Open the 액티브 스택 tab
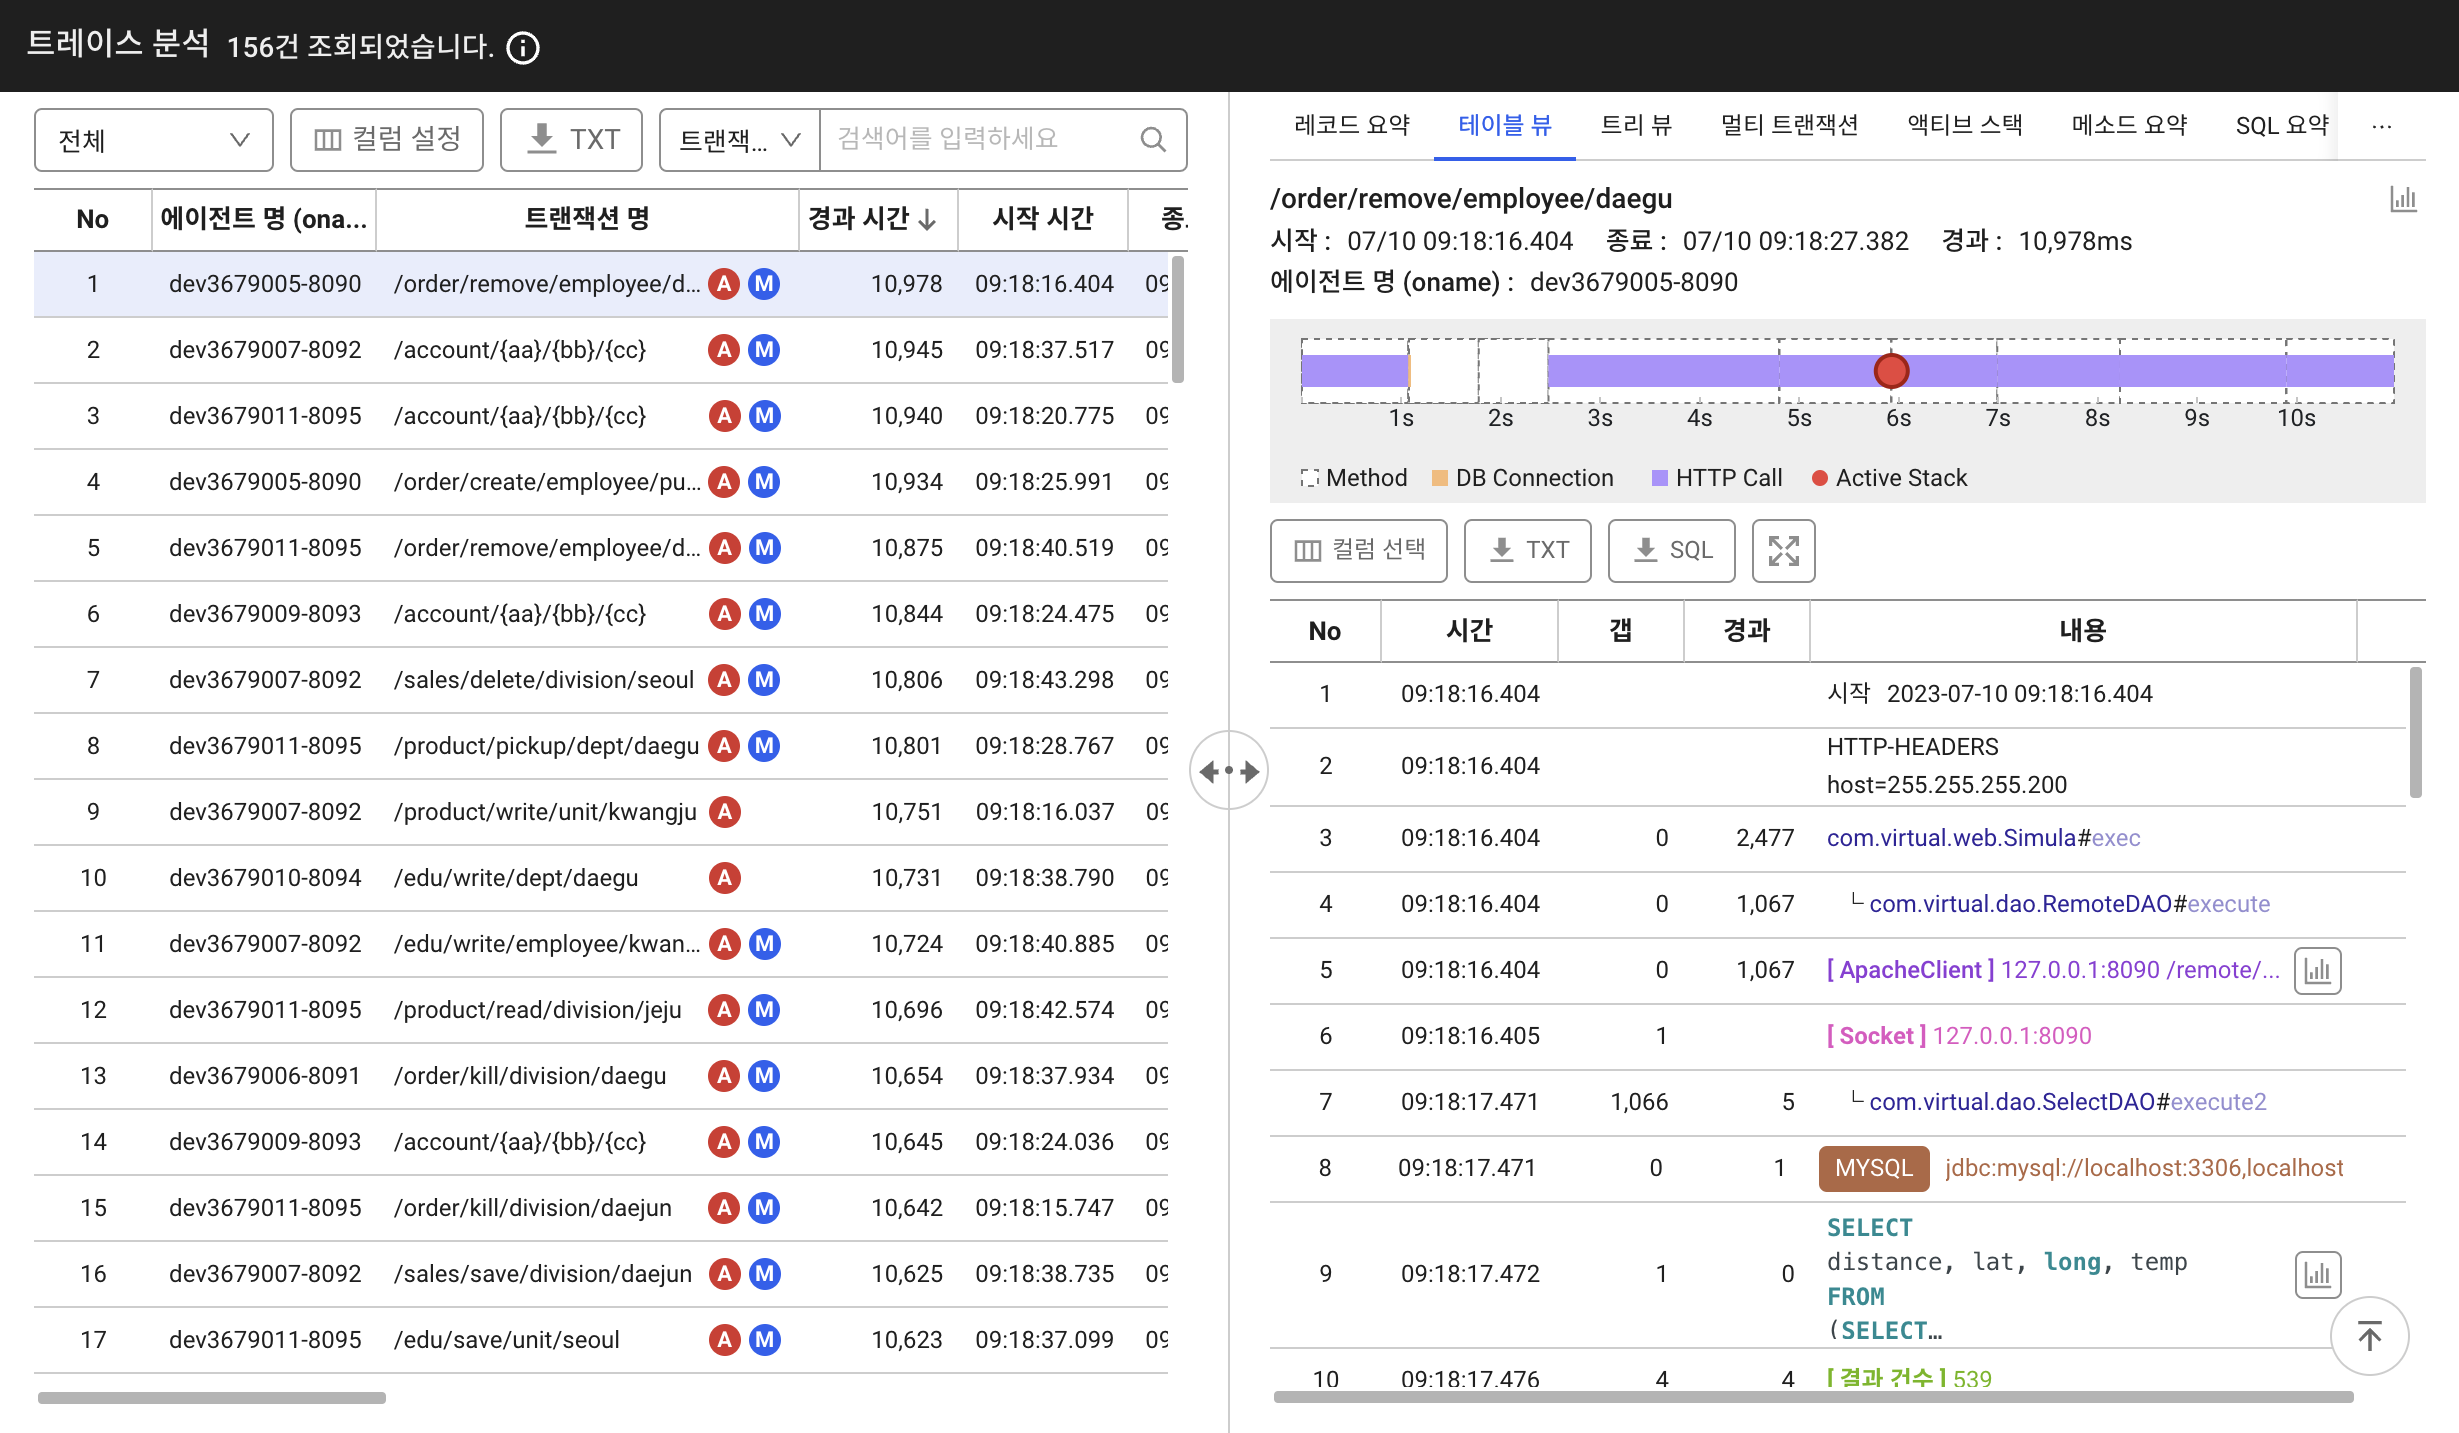Image resolution: width=2459 pixels, height=1433 pixels. [x=1964, y=125]
